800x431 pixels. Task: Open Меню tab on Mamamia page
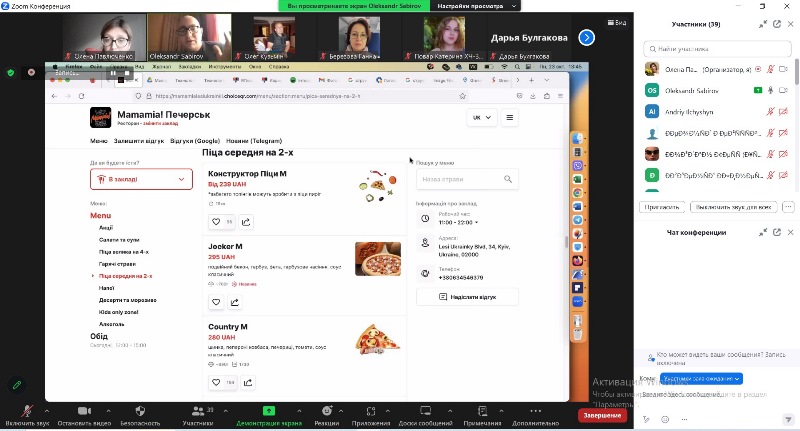[x=99, y=141]
